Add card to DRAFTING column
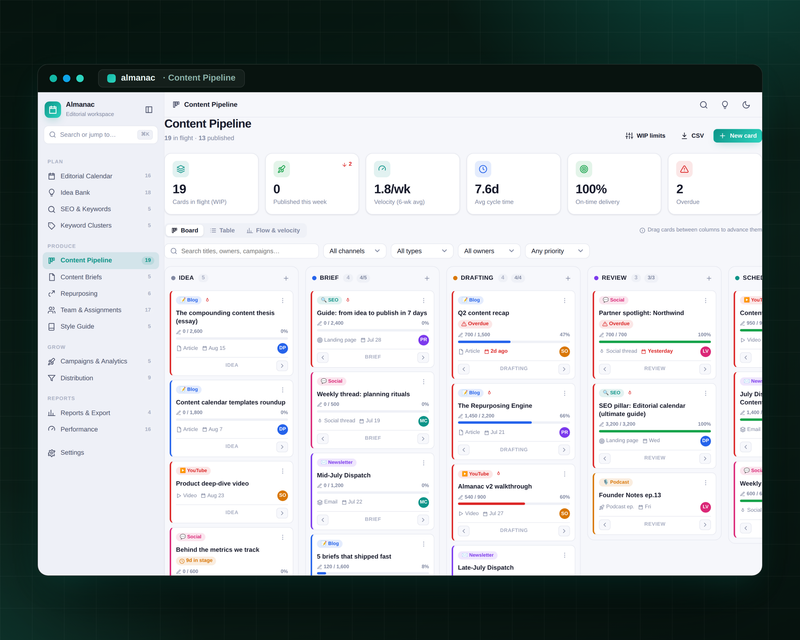 pos(568,278)
